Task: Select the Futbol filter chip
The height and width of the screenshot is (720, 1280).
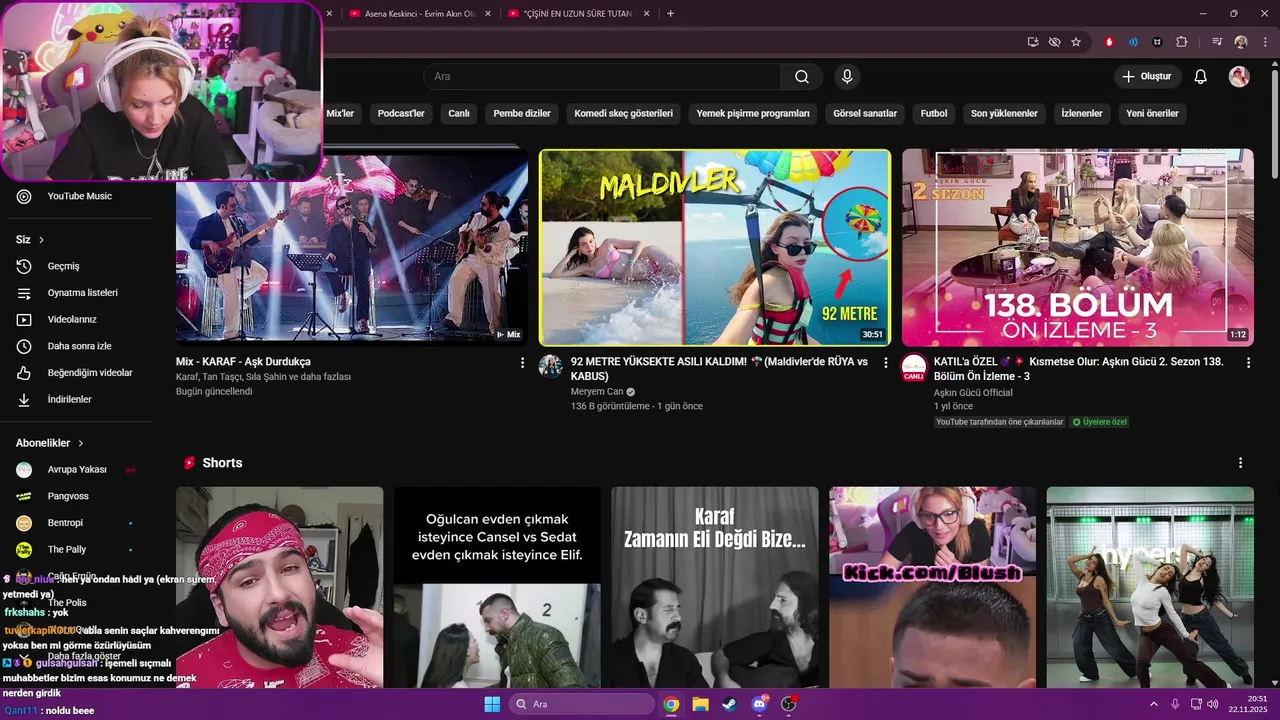Action: pos(934,114)
